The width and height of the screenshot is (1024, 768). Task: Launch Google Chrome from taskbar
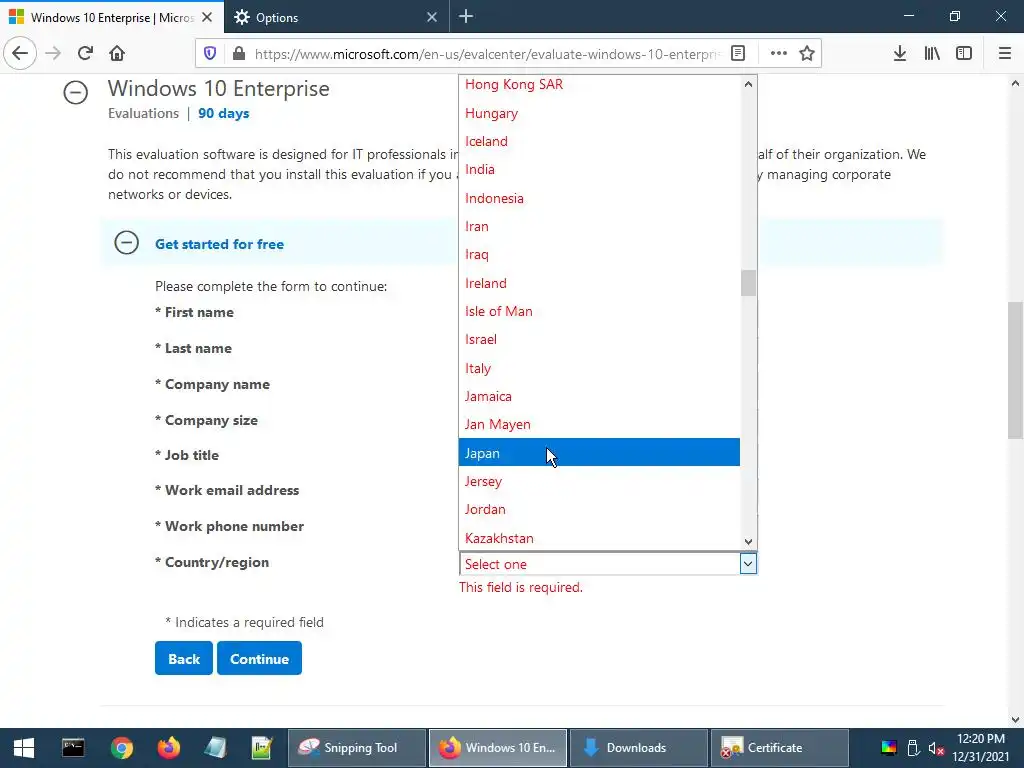(x=121, y=748)
